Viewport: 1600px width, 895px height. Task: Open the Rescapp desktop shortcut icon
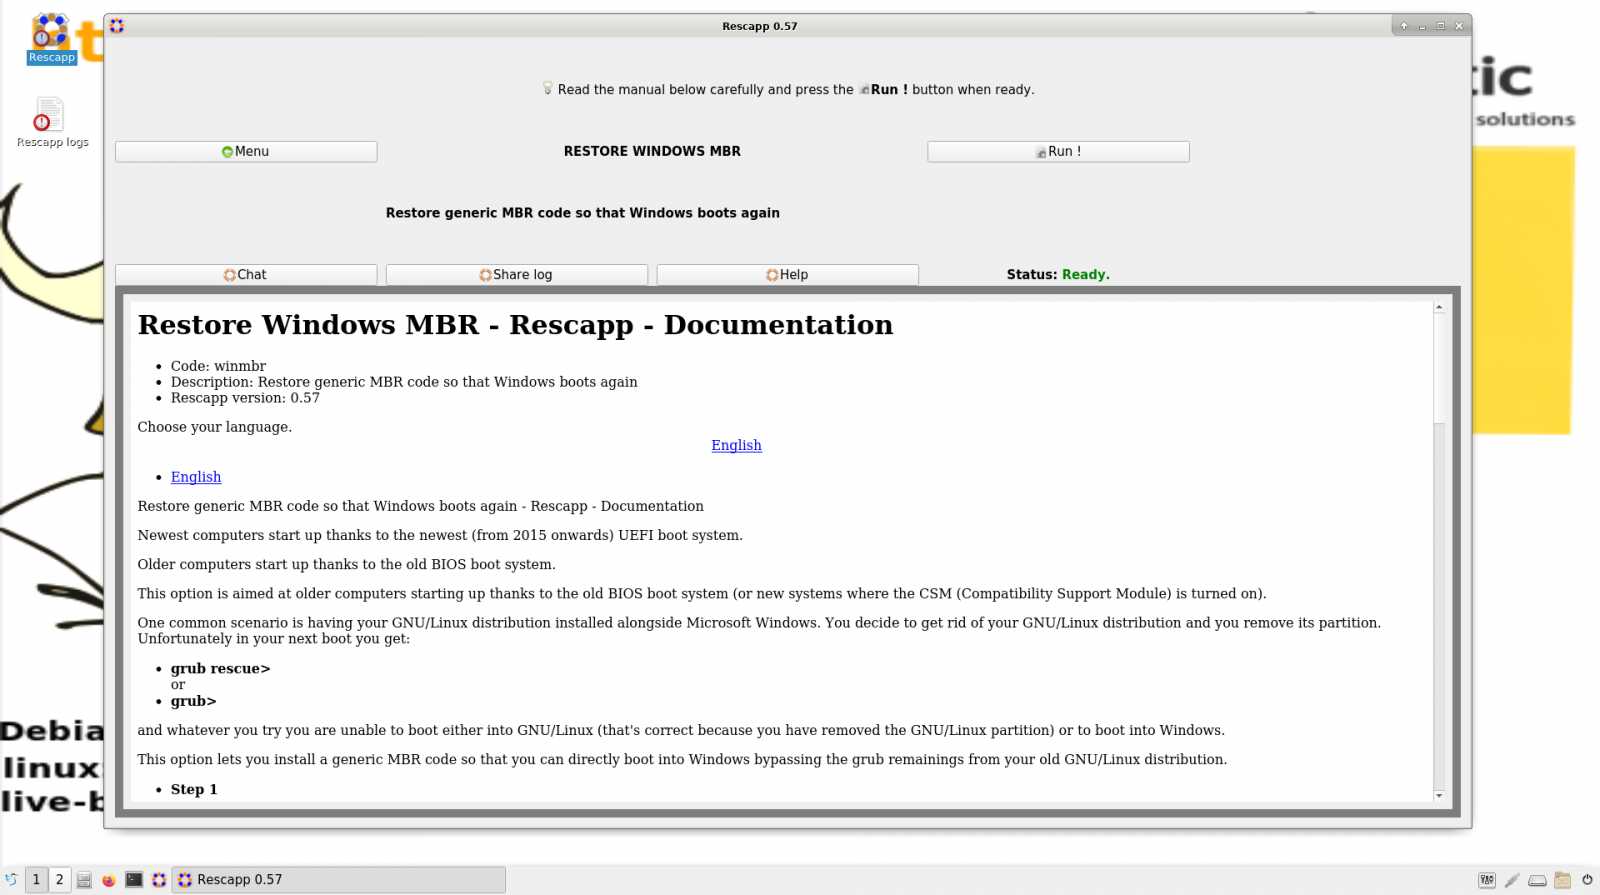click(x=50, y=38)
